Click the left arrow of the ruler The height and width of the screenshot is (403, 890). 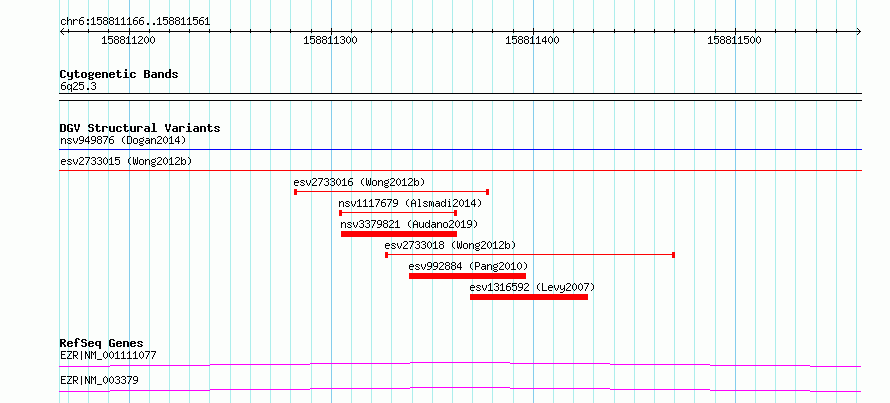tap(62, 31)
